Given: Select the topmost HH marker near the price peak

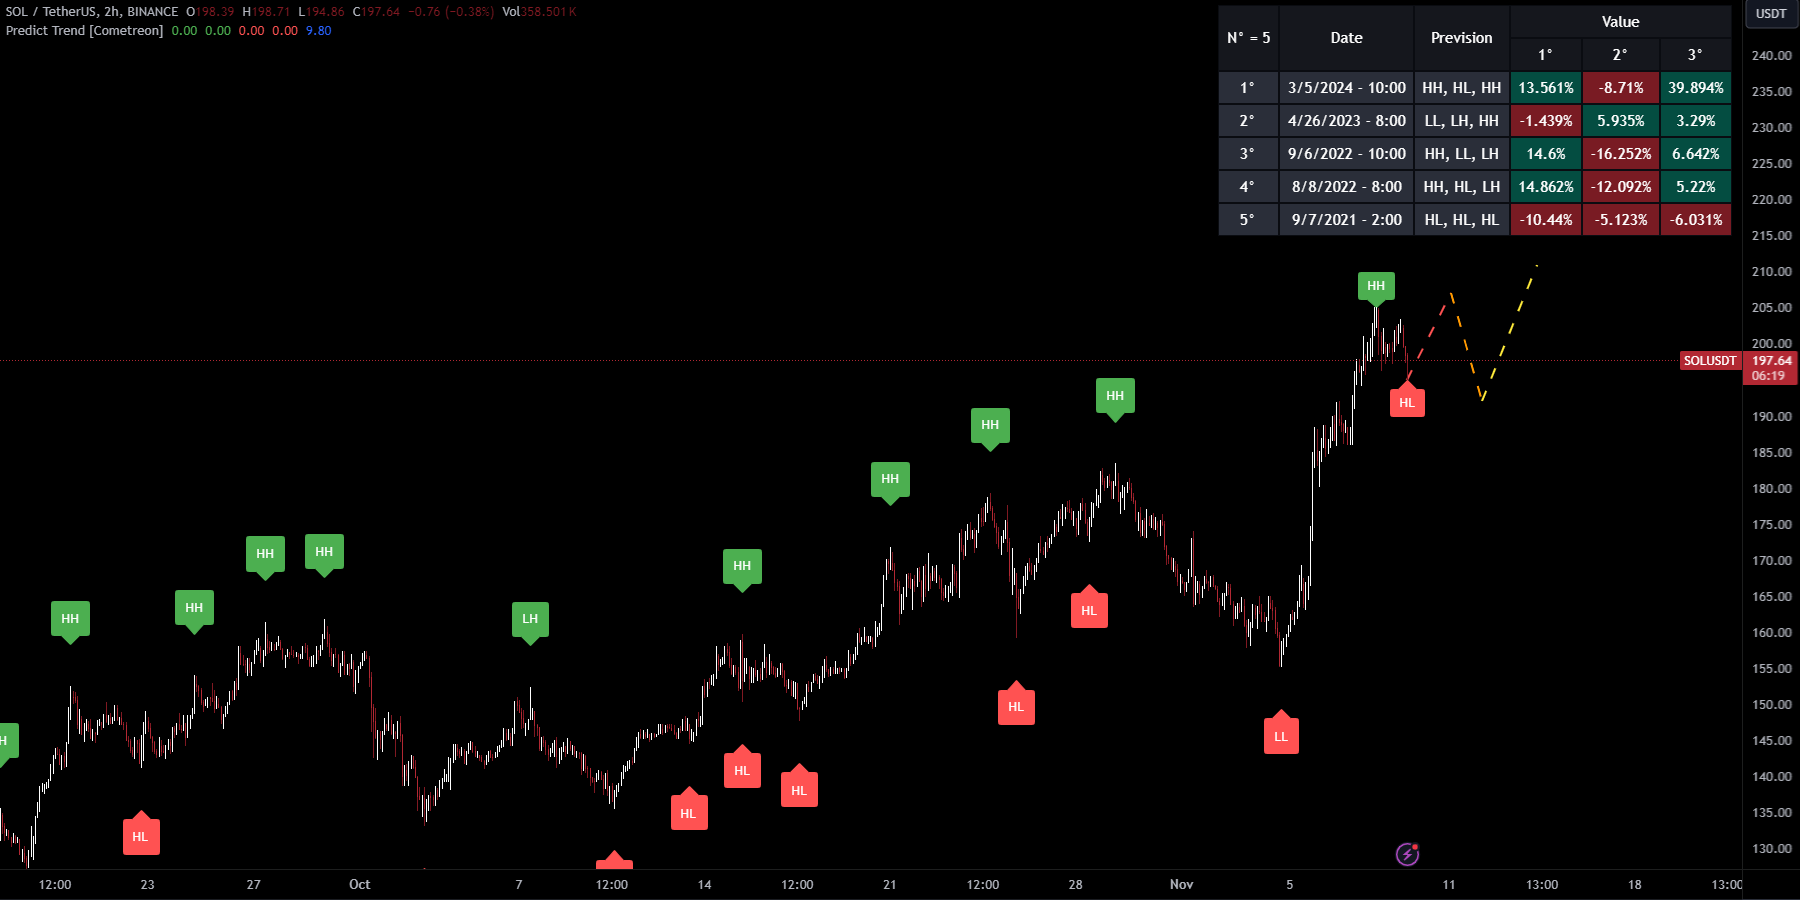Looking at the screenshot, I should pos(1375,287).
